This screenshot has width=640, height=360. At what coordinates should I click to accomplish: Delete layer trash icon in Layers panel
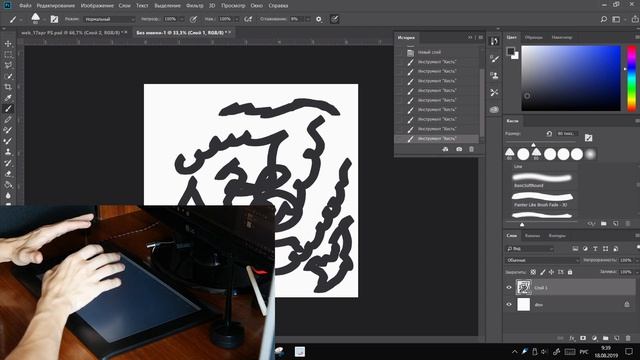628,338
